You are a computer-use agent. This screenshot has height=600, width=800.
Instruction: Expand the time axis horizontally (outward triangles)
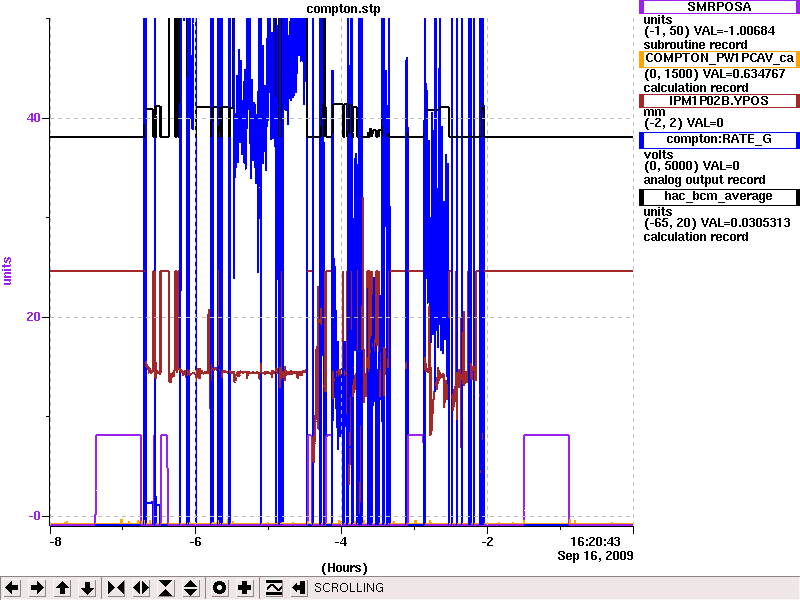tap(141, 588)
